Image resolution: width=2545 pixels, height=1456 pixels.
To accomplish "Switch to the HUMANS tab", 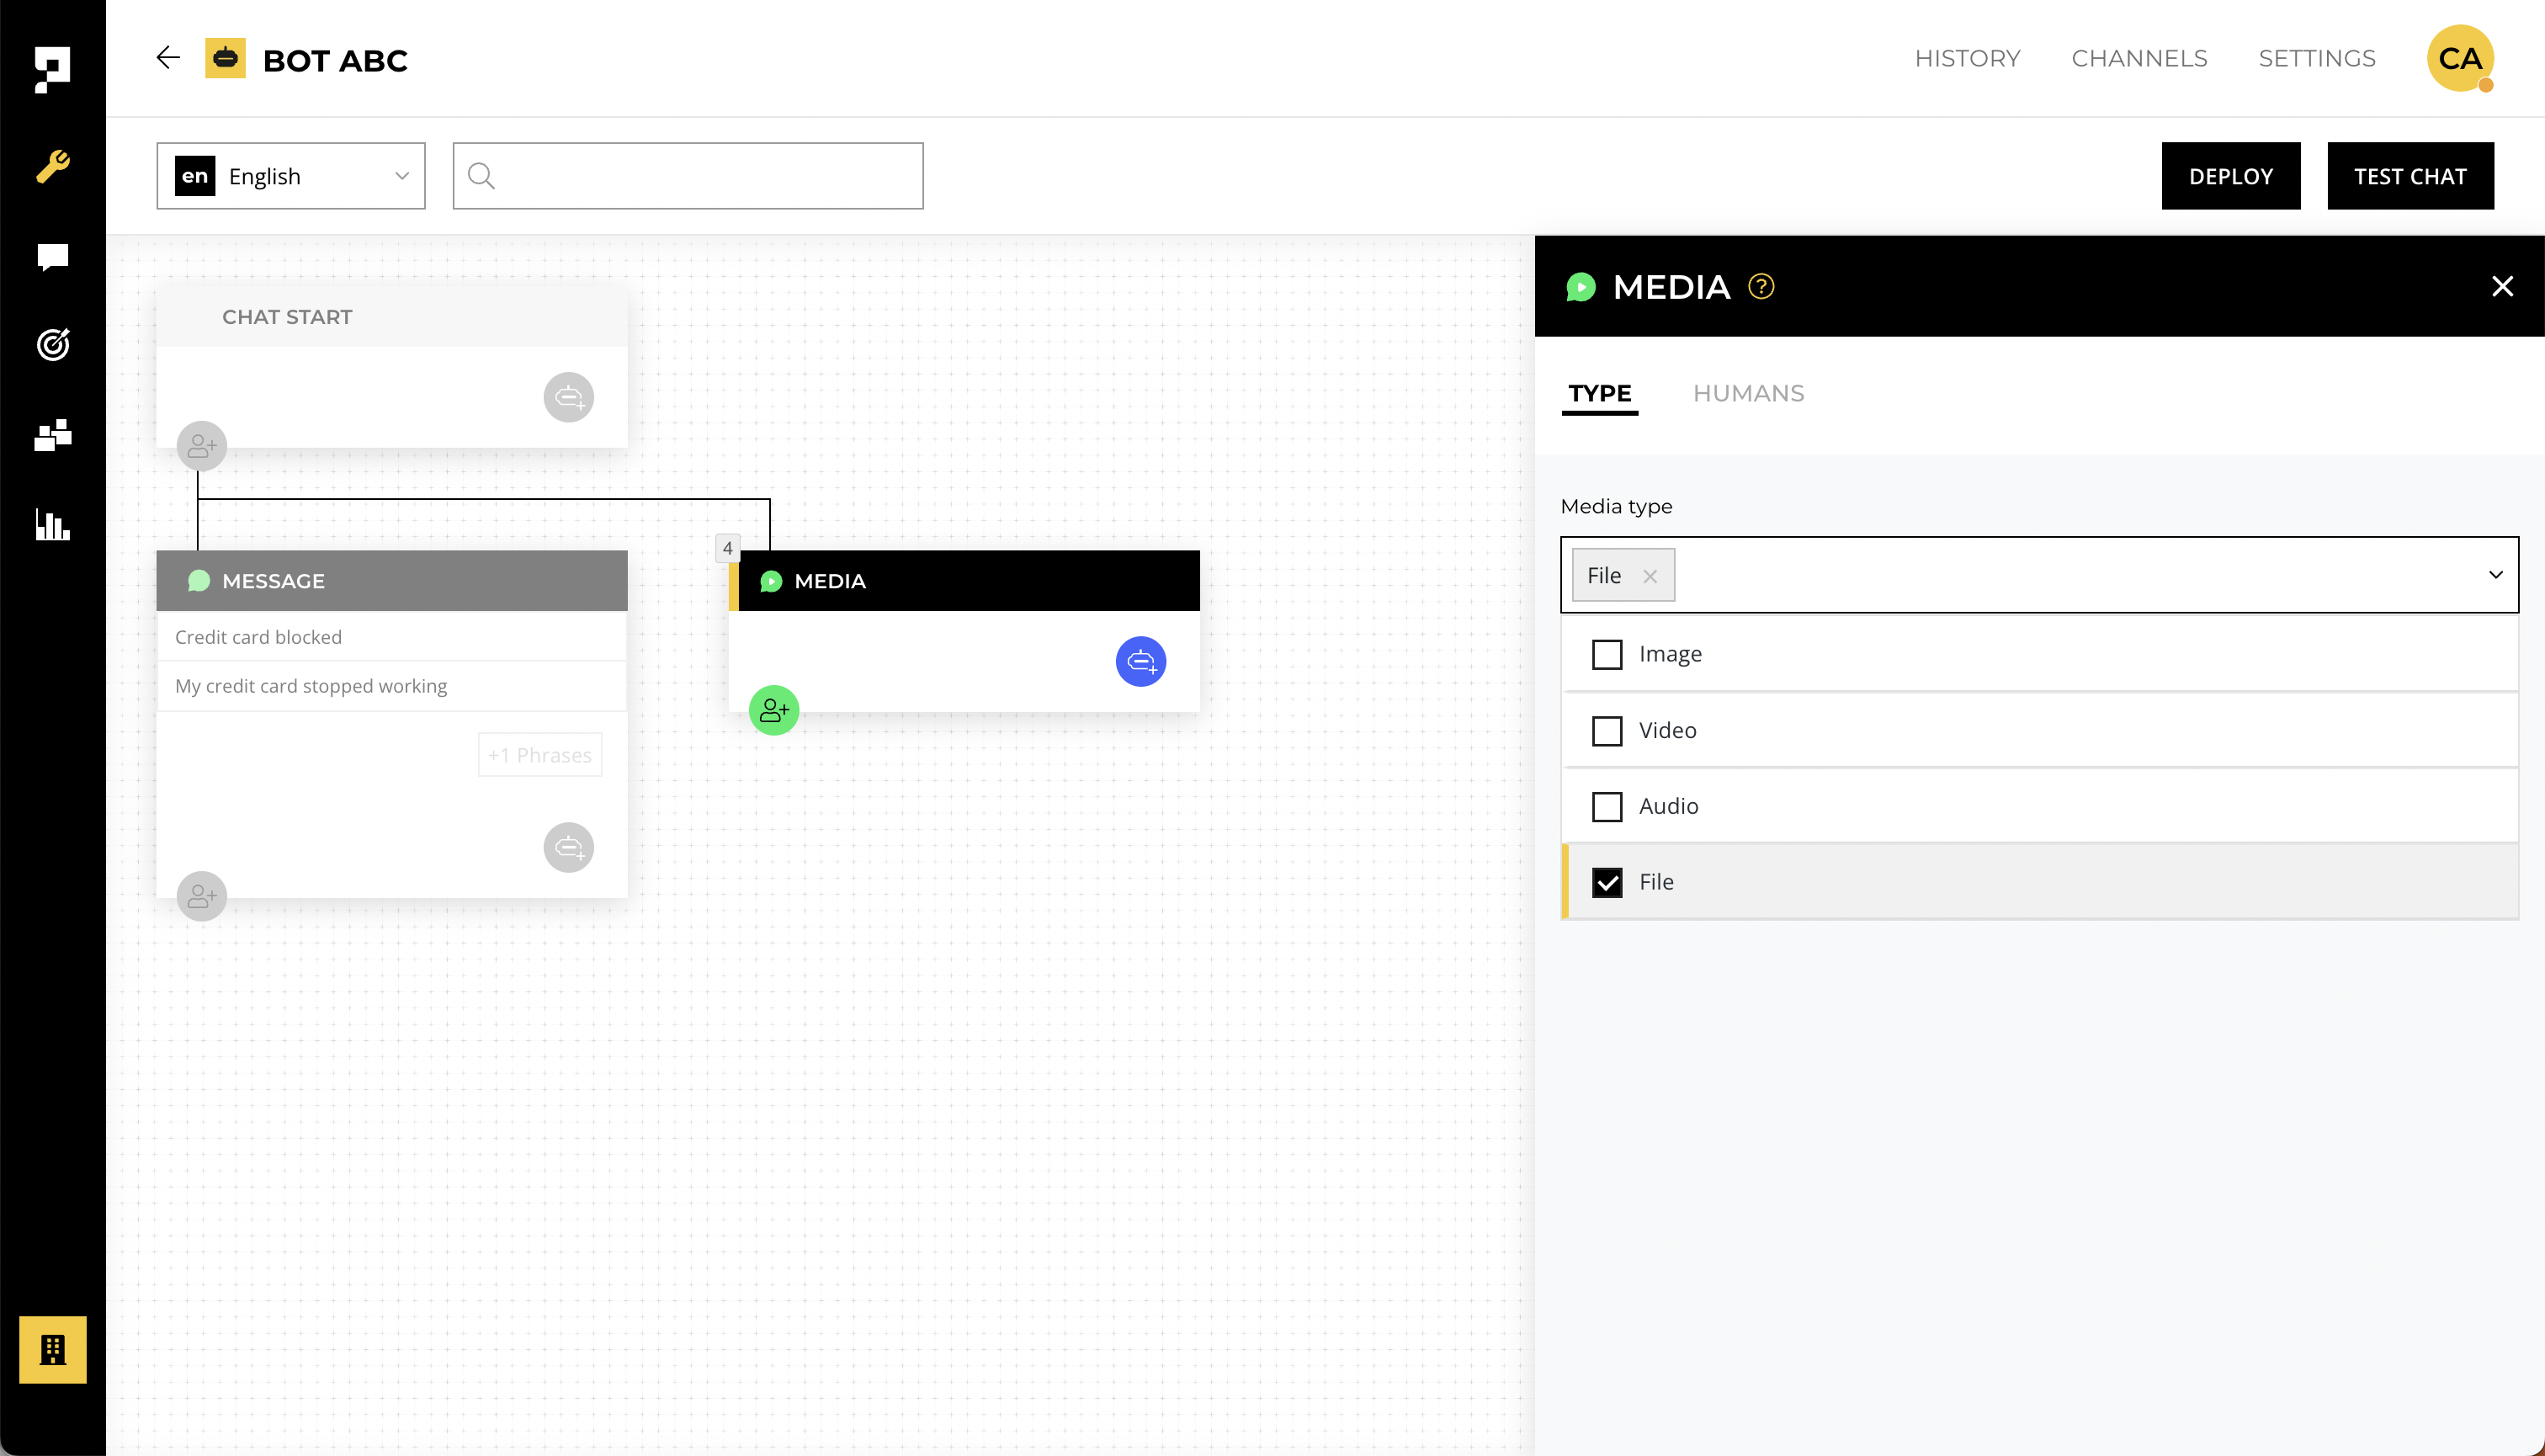I will point(1748,393).
